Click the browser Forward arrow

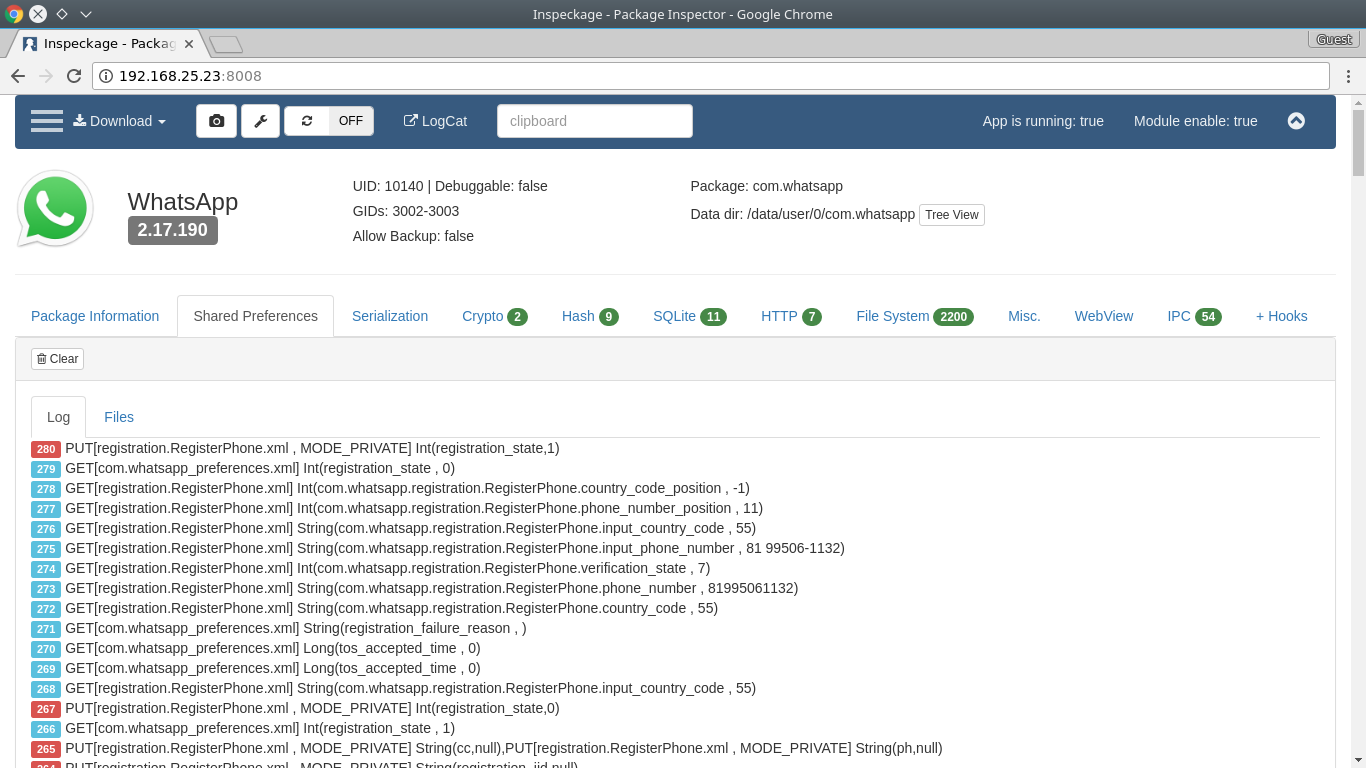pos(46,76)
